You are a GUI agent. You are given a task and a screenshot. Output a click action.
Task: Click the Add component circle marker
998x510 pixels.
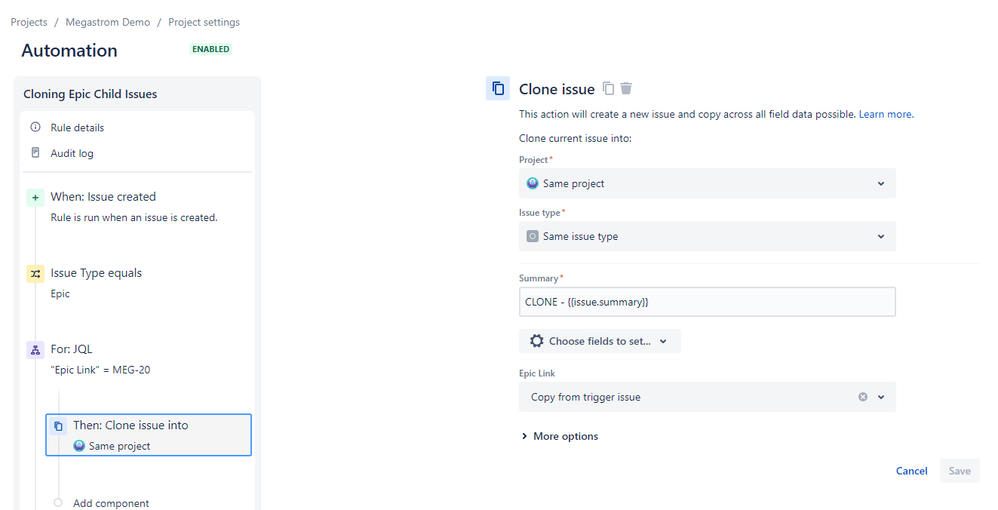58,502
